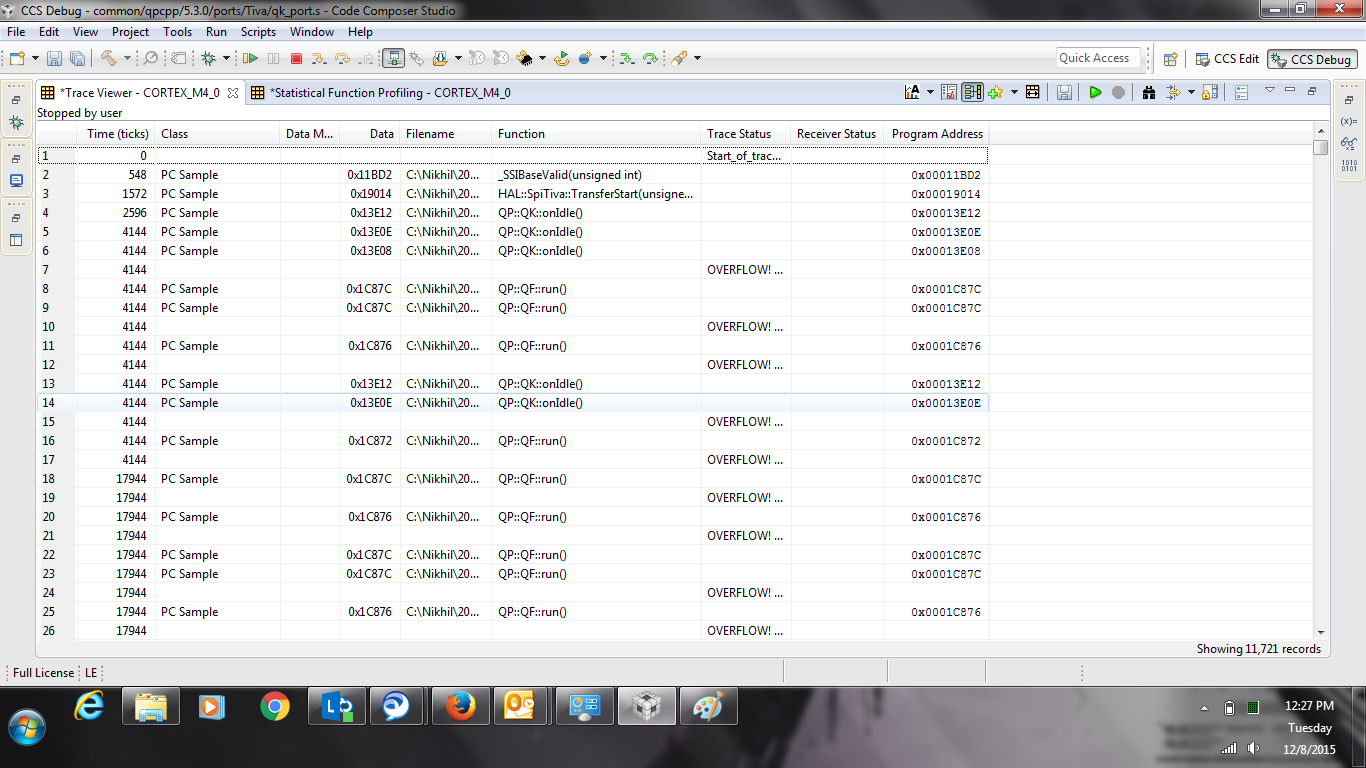Click the Step Return icon
This screenshot has width=1366, height=768.
(365, 59)
